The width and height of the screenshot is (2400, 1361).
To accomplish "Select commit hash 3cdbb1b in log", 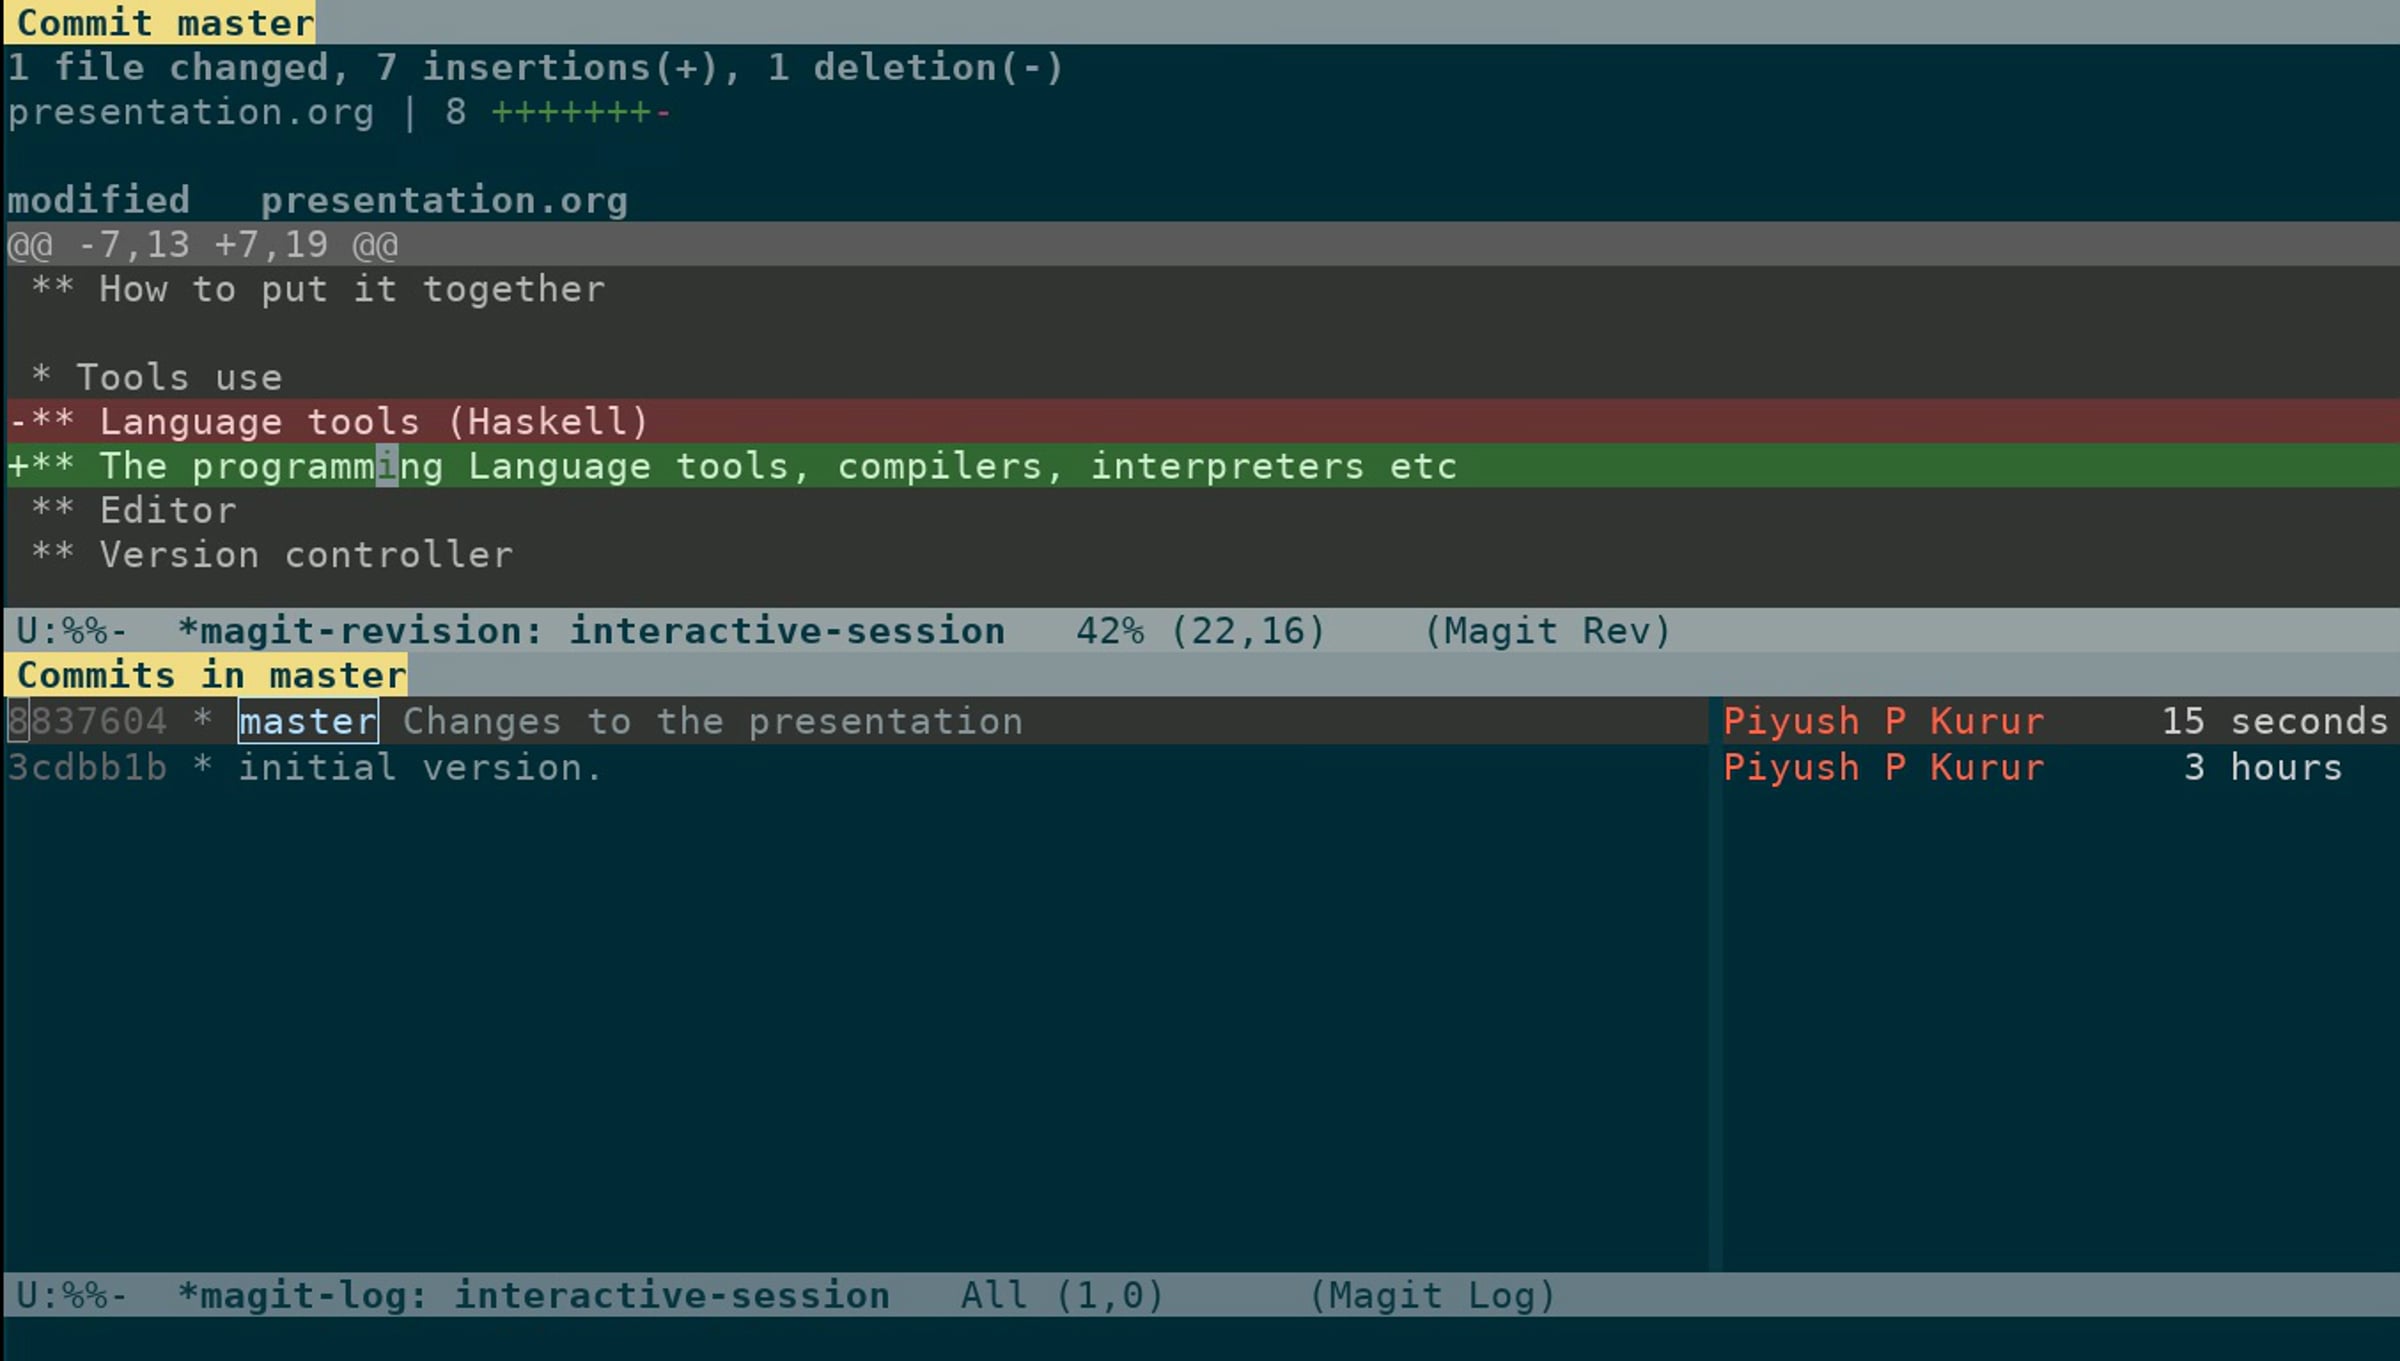I will 88,768.
